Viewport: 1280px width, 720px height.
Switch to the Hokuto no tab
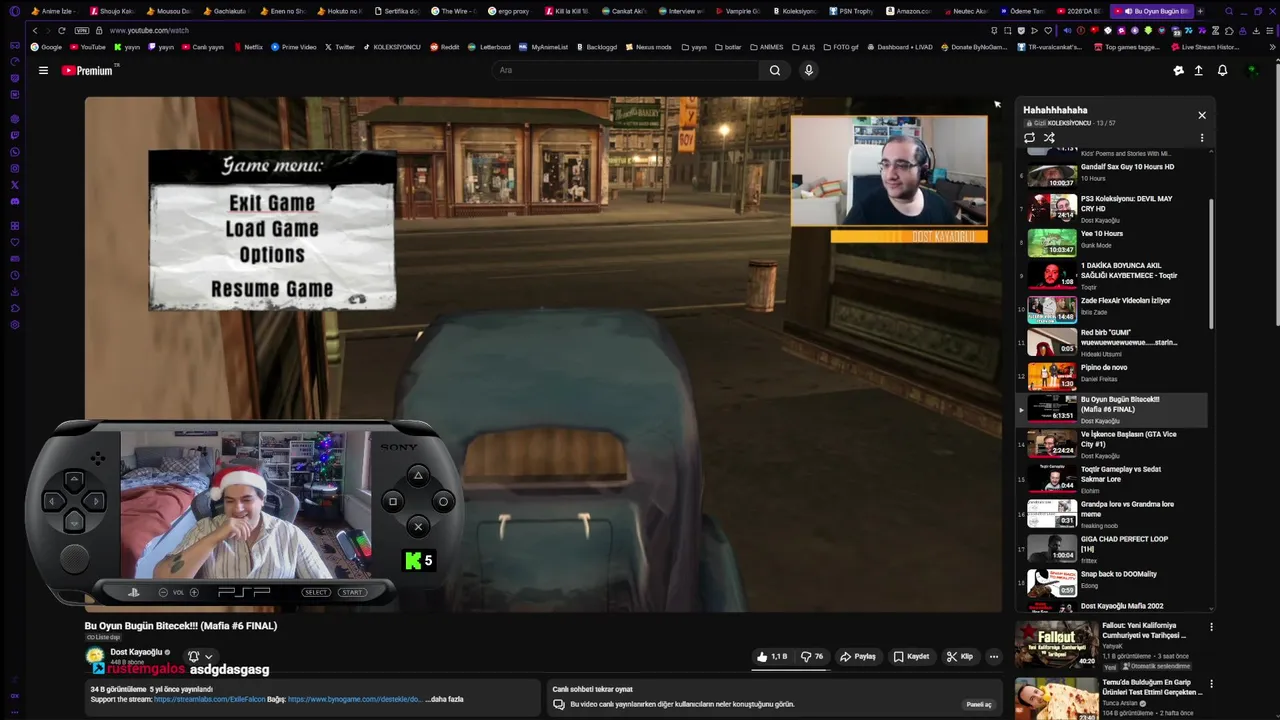click(x=337, y=11)
